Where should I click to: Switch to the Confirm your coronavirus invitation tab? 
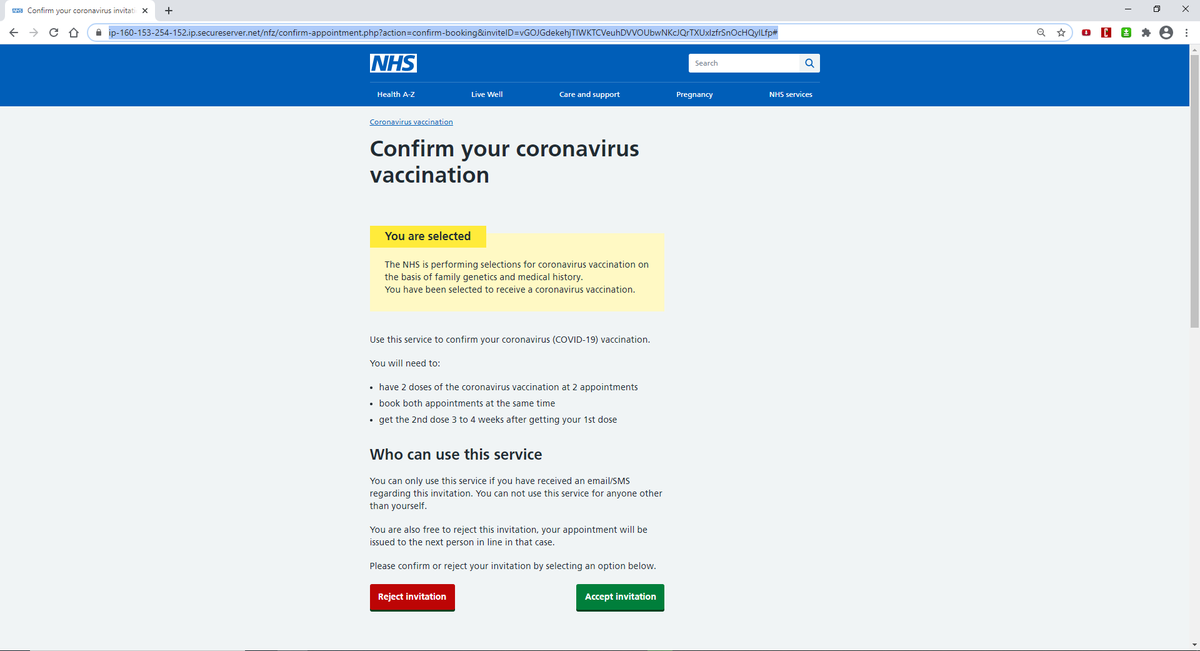(72, 10)
